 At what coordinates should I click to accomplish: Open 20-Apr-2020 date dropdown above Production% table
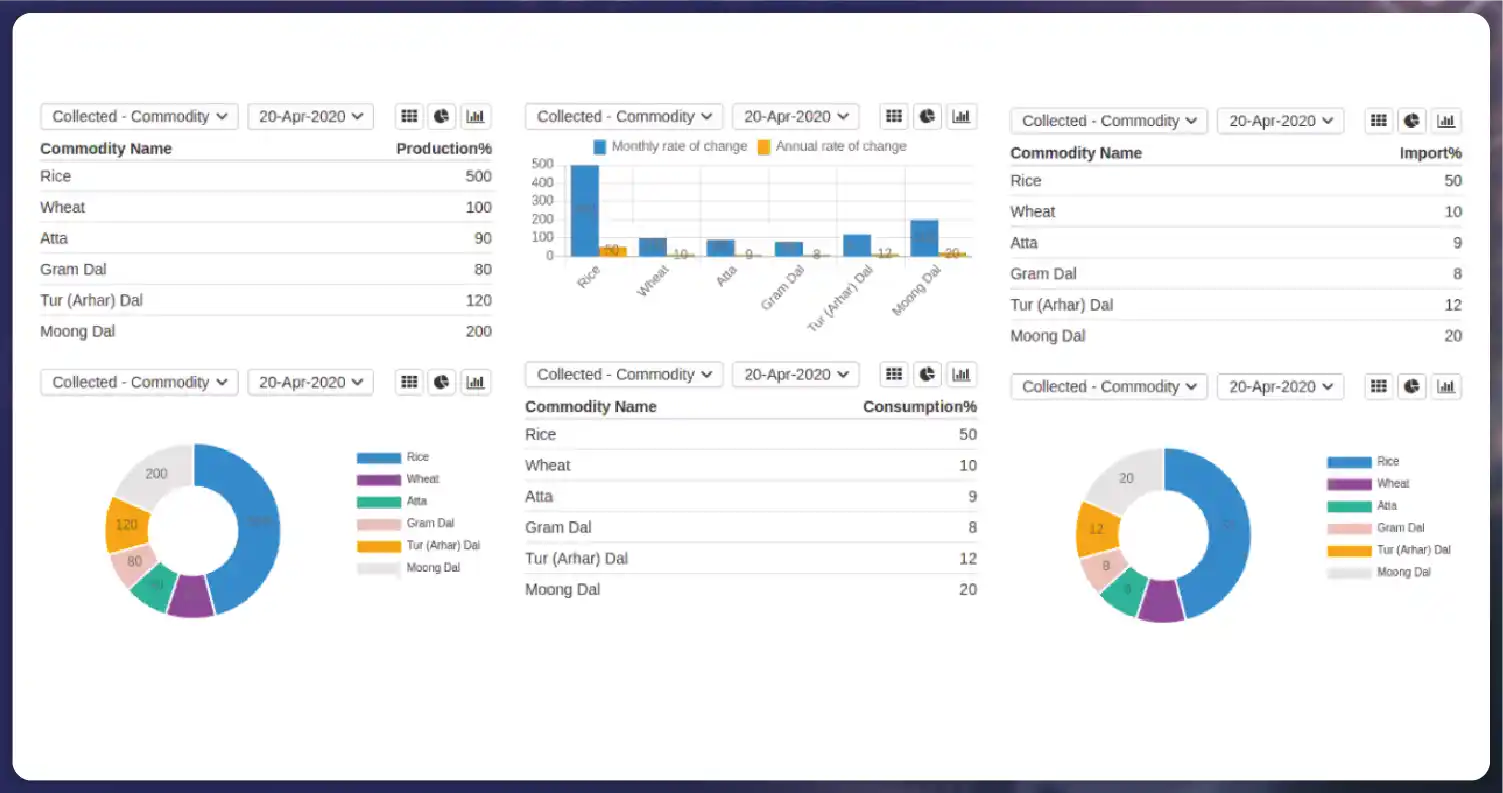click(x=310, y=116)
